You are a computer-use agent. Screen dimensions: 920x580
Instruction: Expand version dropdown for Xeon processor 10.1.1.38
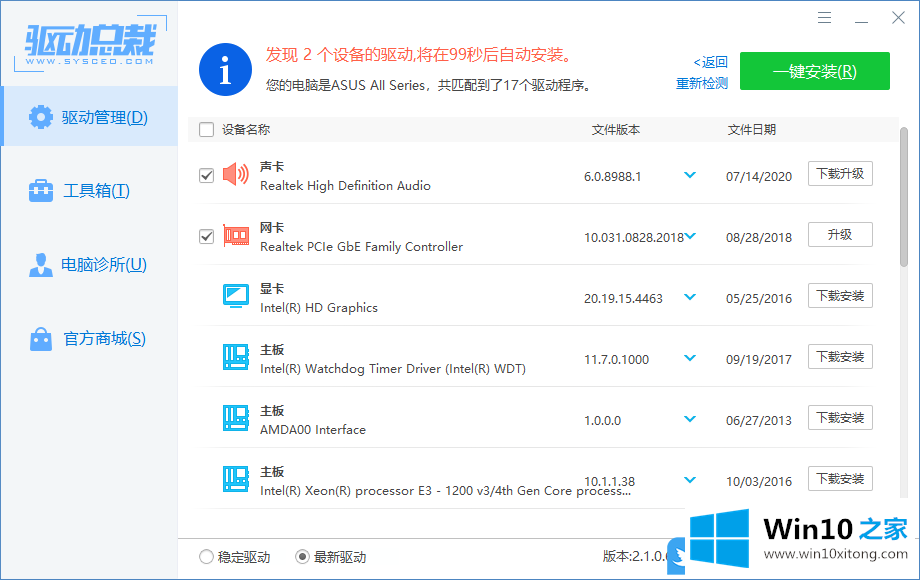click(x=690, y=480)
